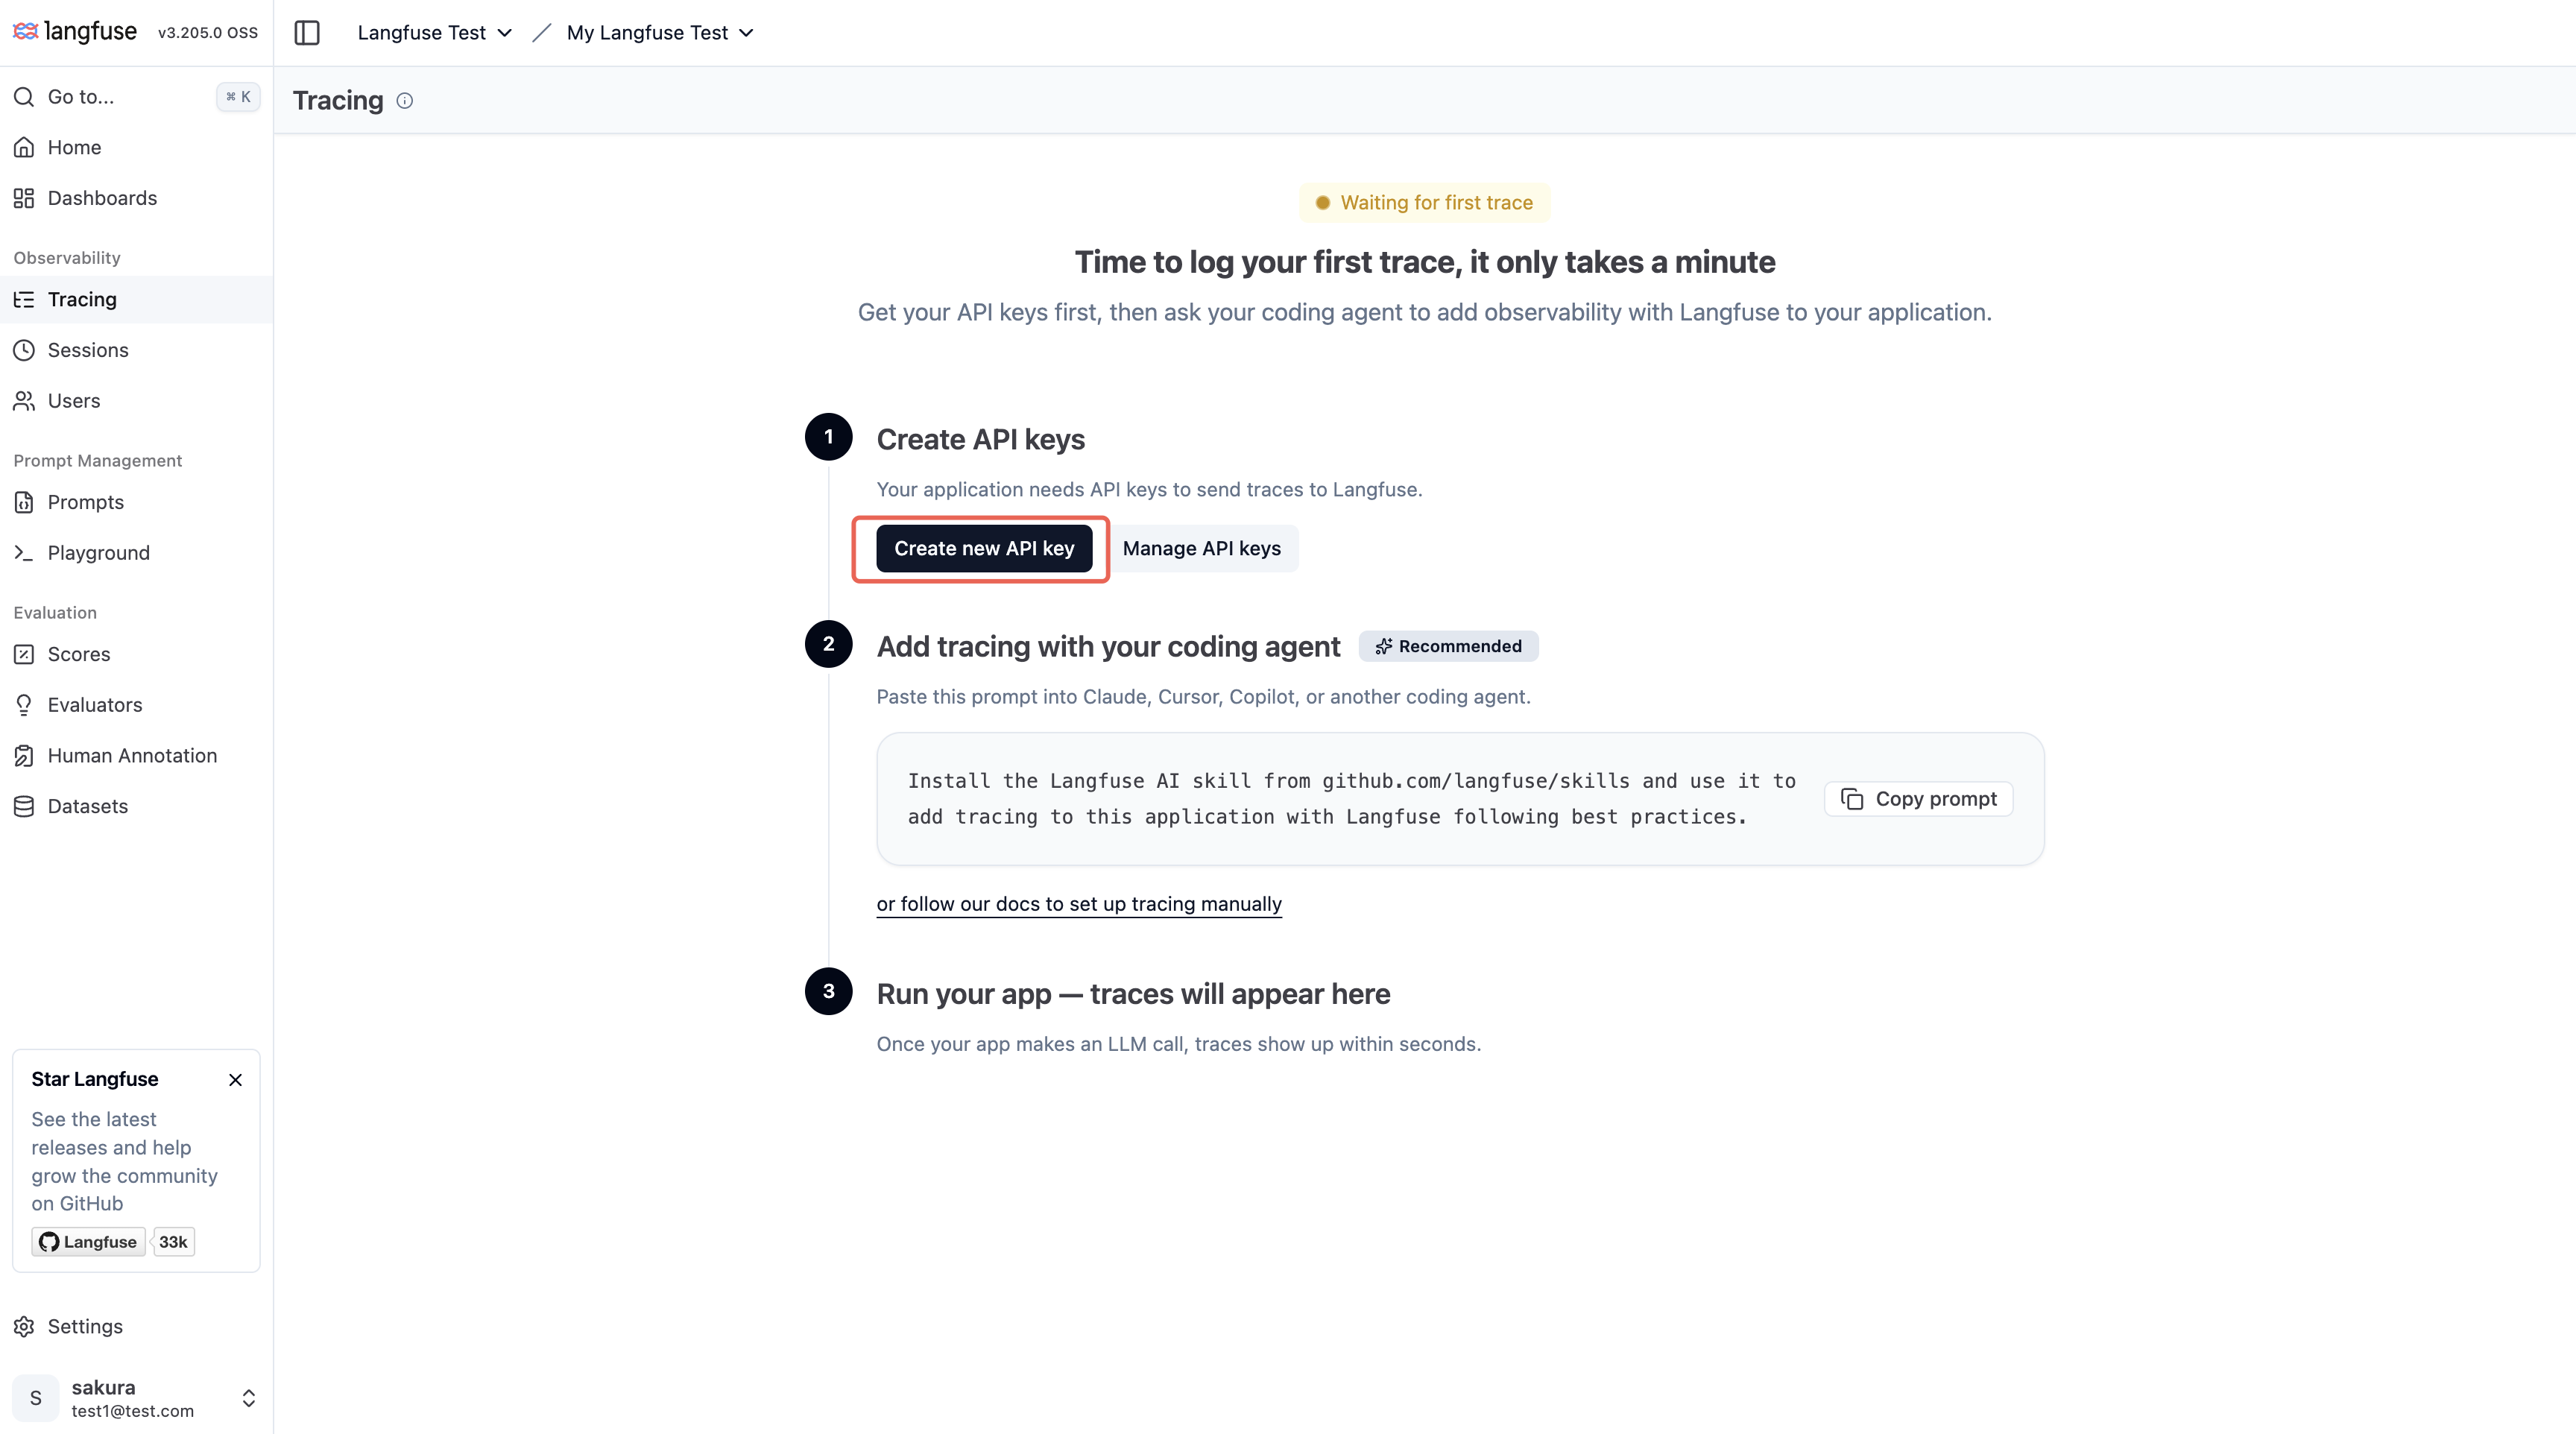Toggle the sidebar panel icon

click(307, 33)
